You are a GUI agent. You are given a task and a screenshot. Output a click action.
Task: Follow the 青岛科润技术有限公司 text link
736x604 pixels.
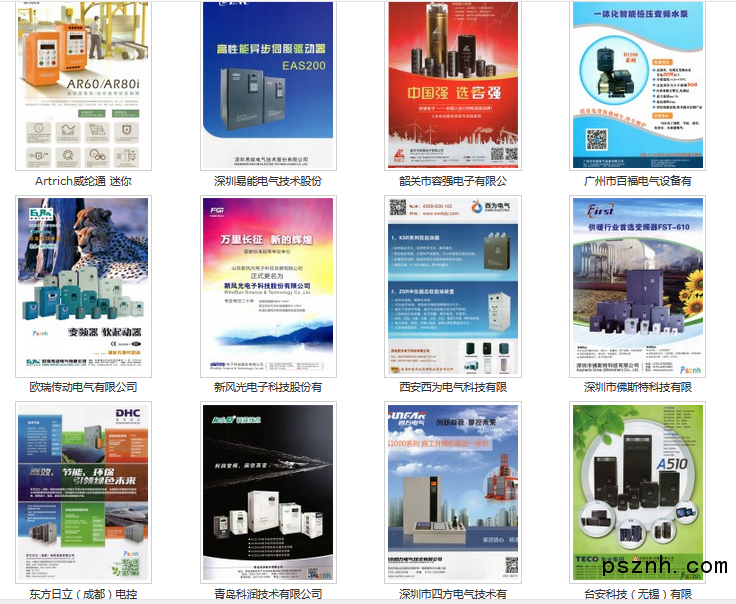[x=268, y=594]
